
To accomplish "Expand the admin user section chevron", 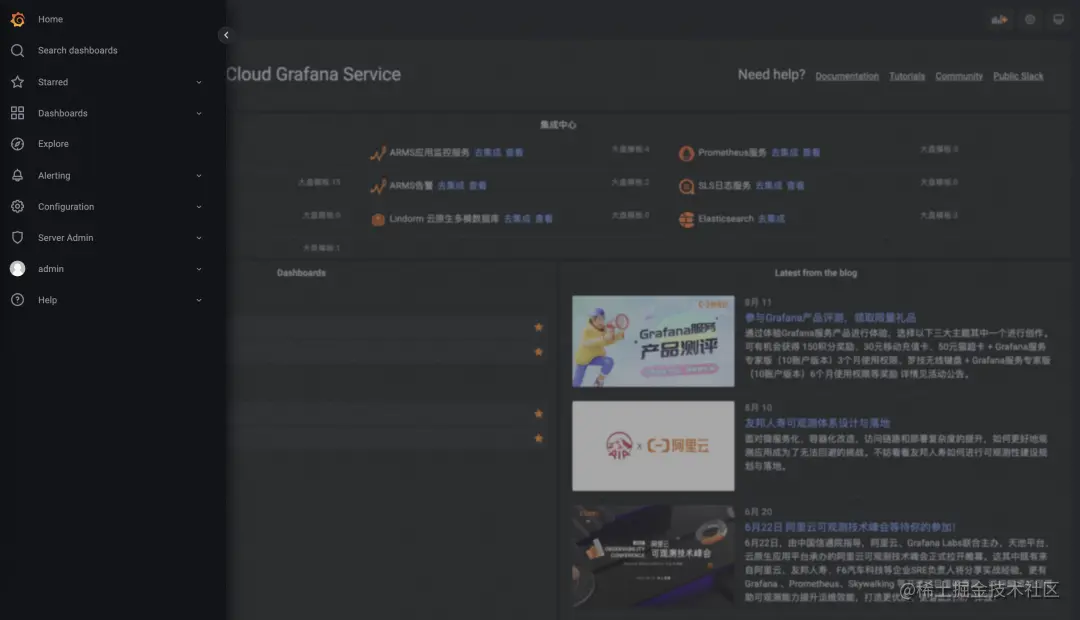I will [x=198, y=269].
